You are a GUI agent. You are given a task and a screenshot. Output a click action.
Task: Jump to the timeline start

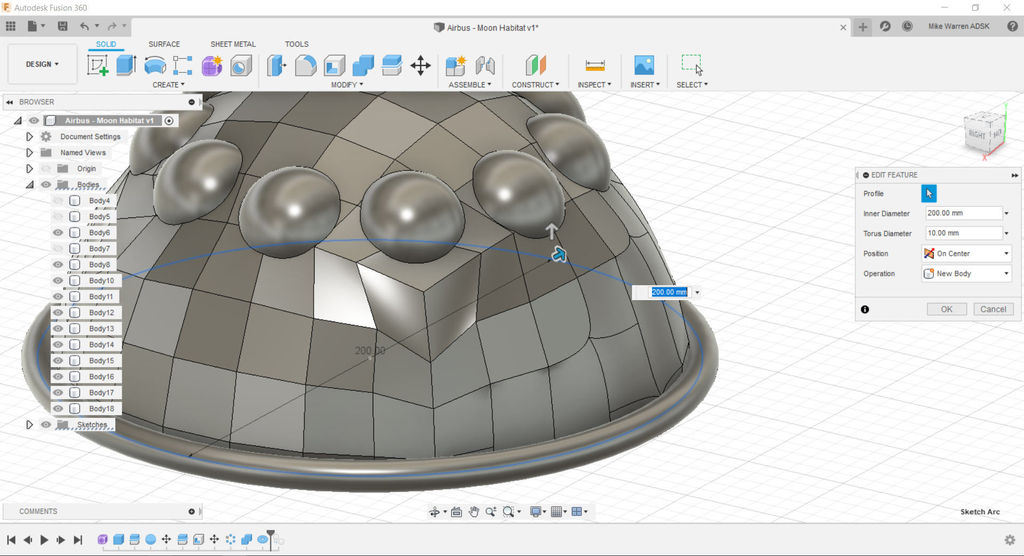point(11,540)
